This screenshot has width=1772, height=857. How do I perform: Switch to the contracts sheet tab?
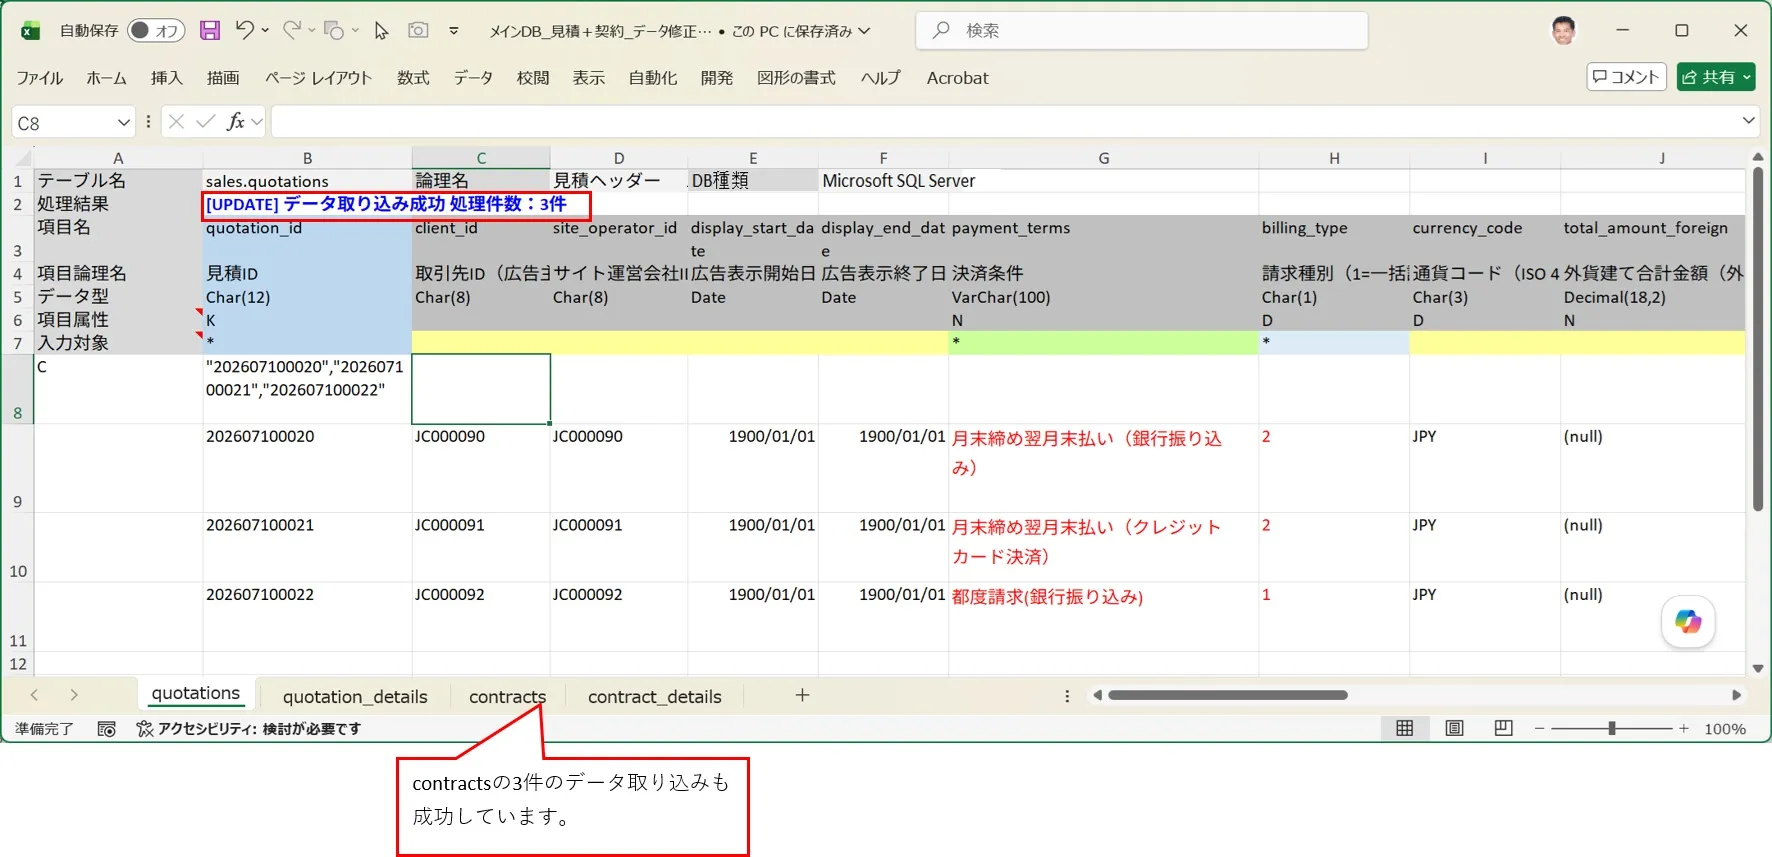click(x=507, y=696)
